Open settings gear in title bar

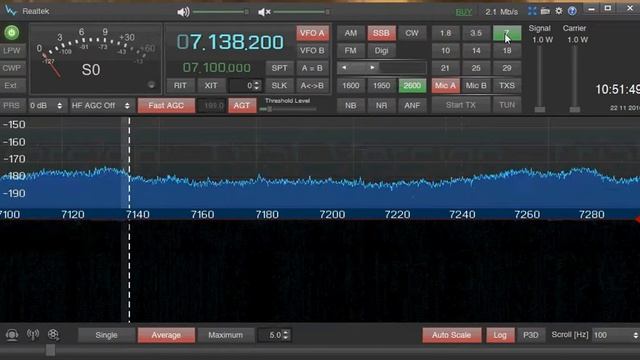[x=559, y=11]
